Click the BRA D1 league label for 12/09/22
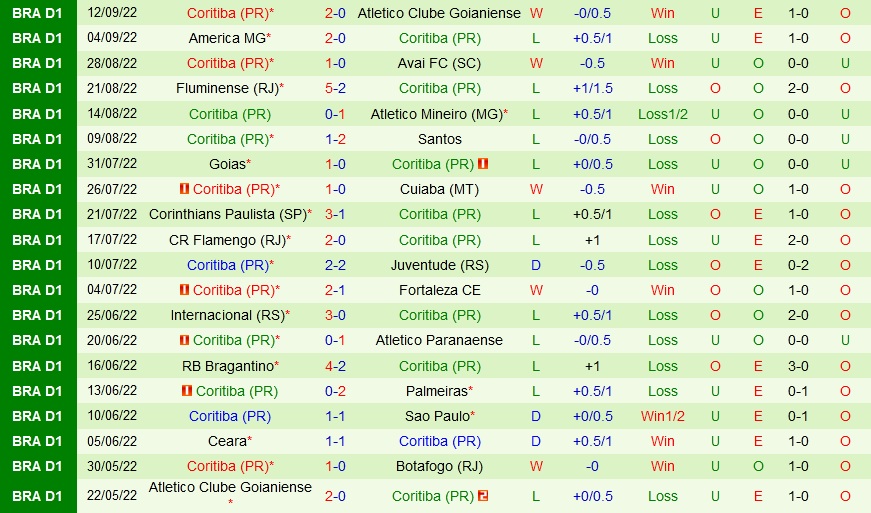Viewport: 871px width, 513px height. pyautogui.click(x=38, y=13)
